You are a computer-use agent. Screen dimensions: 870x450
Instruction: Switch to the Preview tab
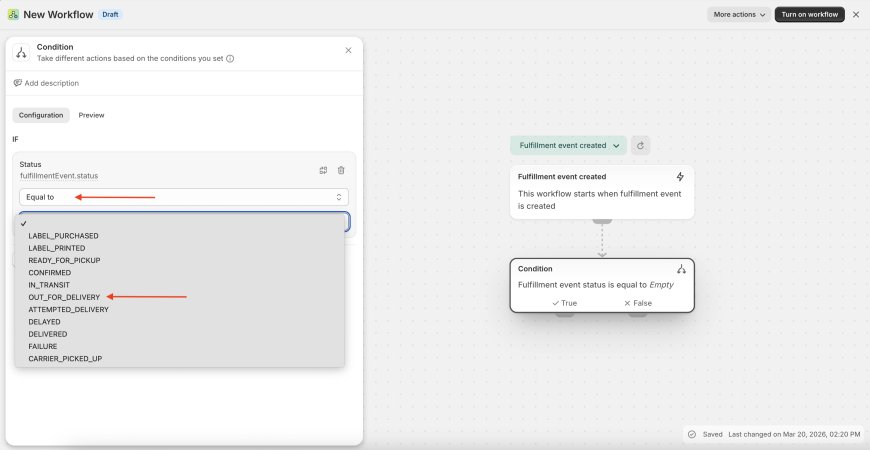(91, 115)
